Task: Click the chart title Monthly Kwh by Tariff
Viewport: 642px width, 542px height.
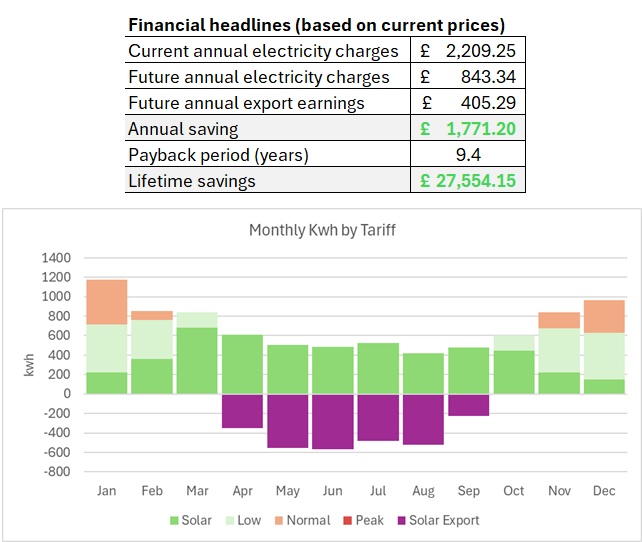Action: [322, 230]
